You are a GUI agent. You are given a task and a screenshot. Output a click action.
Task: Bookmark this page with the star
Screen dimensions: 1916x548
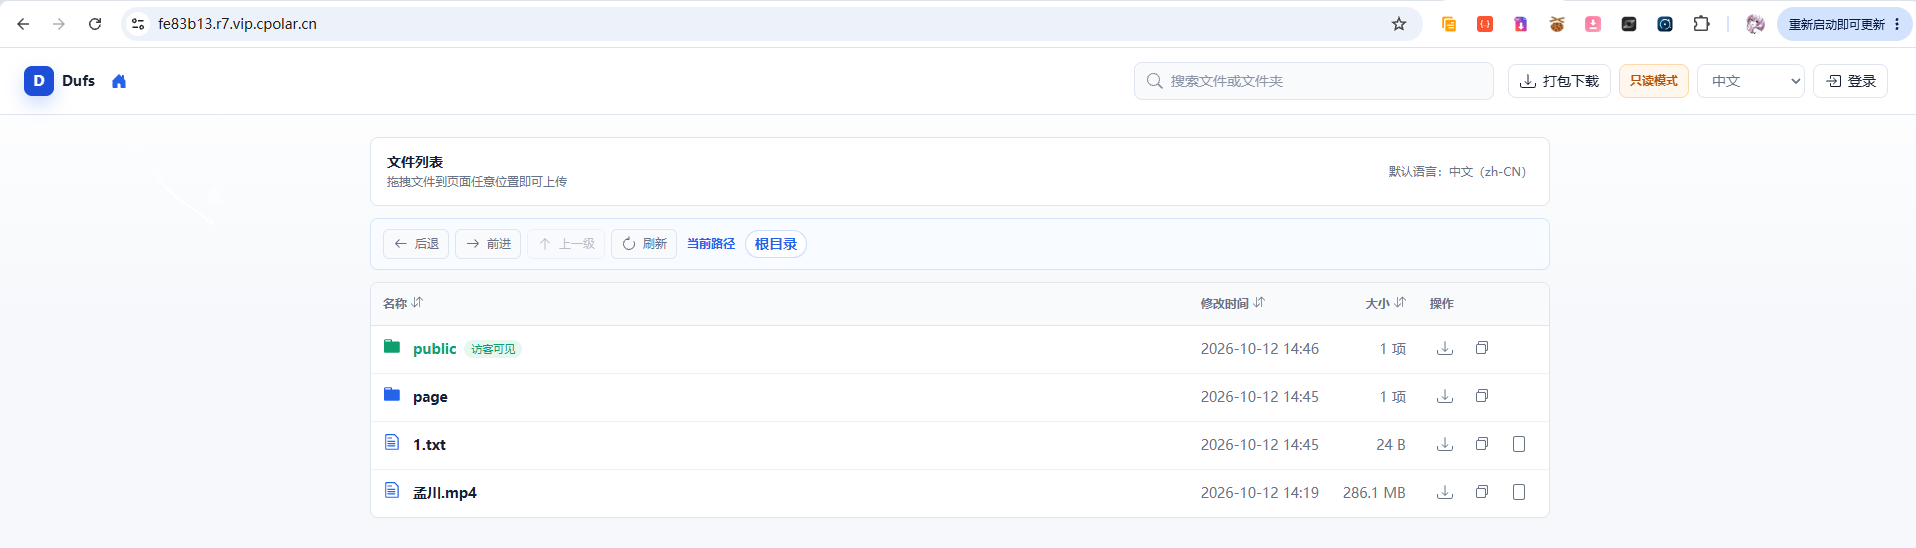(x=1399, y=24)
